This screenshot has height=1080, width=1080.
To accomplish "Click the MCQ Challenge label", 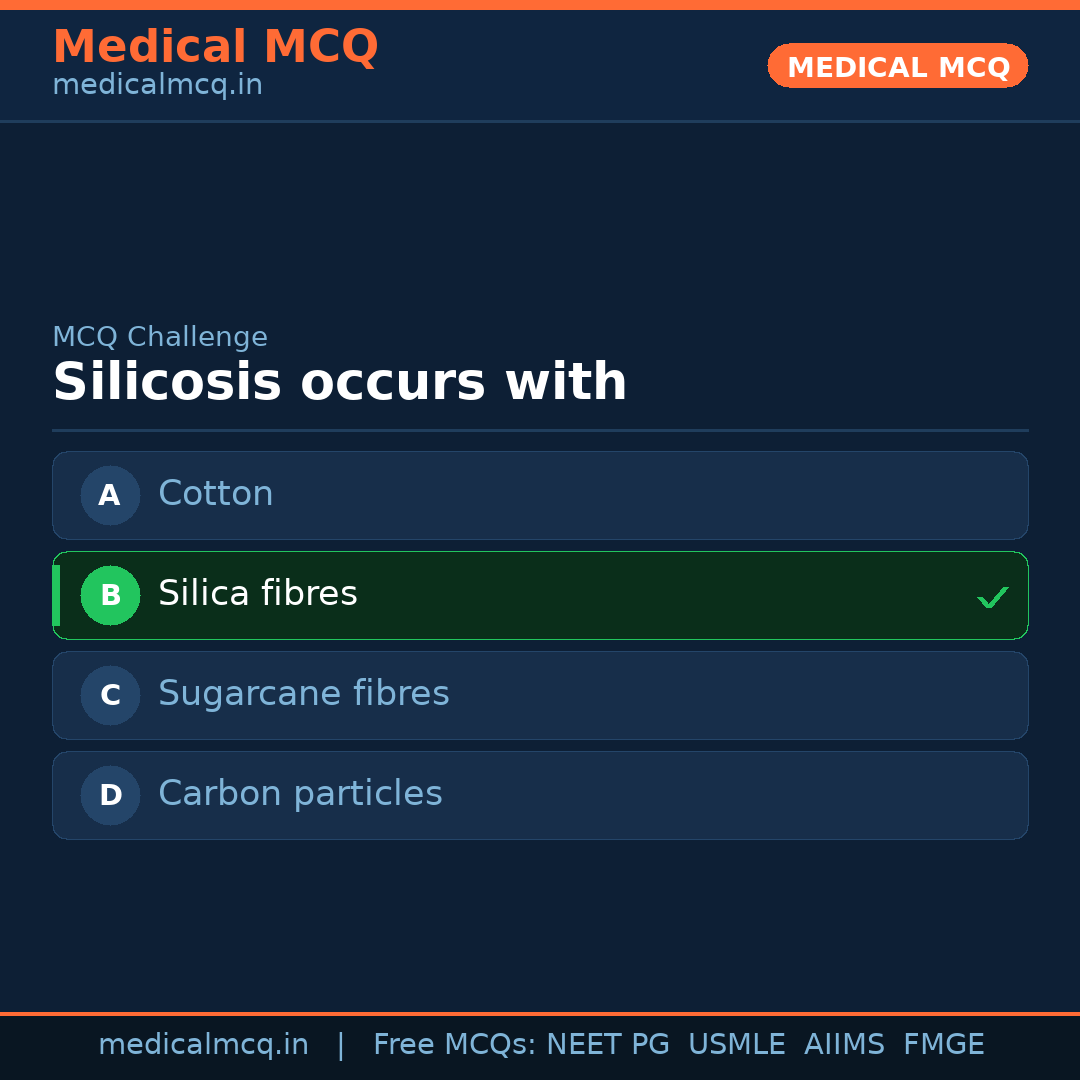I will pos(160,337).
